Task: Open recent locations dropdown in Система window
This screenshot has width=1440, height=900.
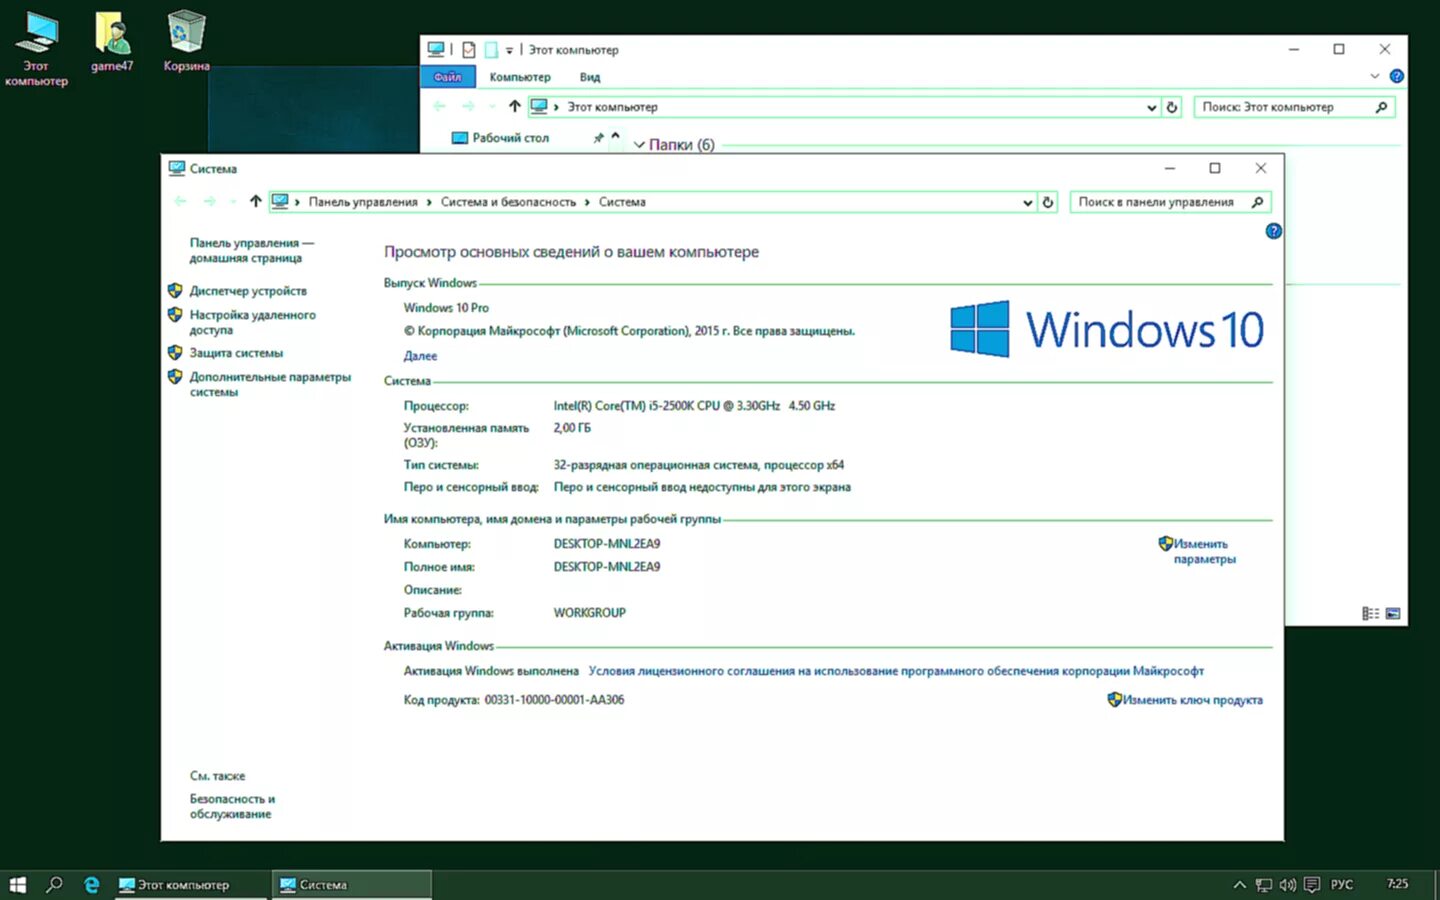Action: tap(233, 202)
